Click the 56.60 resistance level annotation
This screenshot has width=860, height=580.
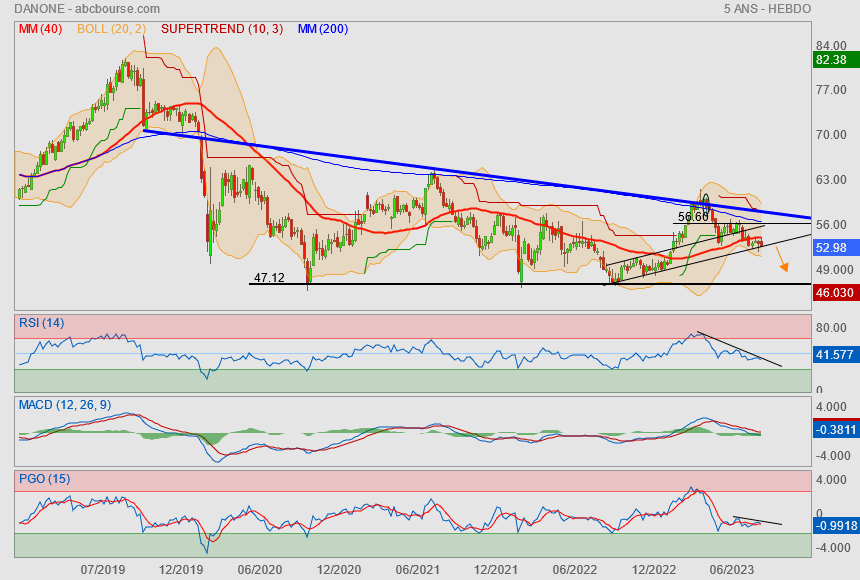[693, 217]
